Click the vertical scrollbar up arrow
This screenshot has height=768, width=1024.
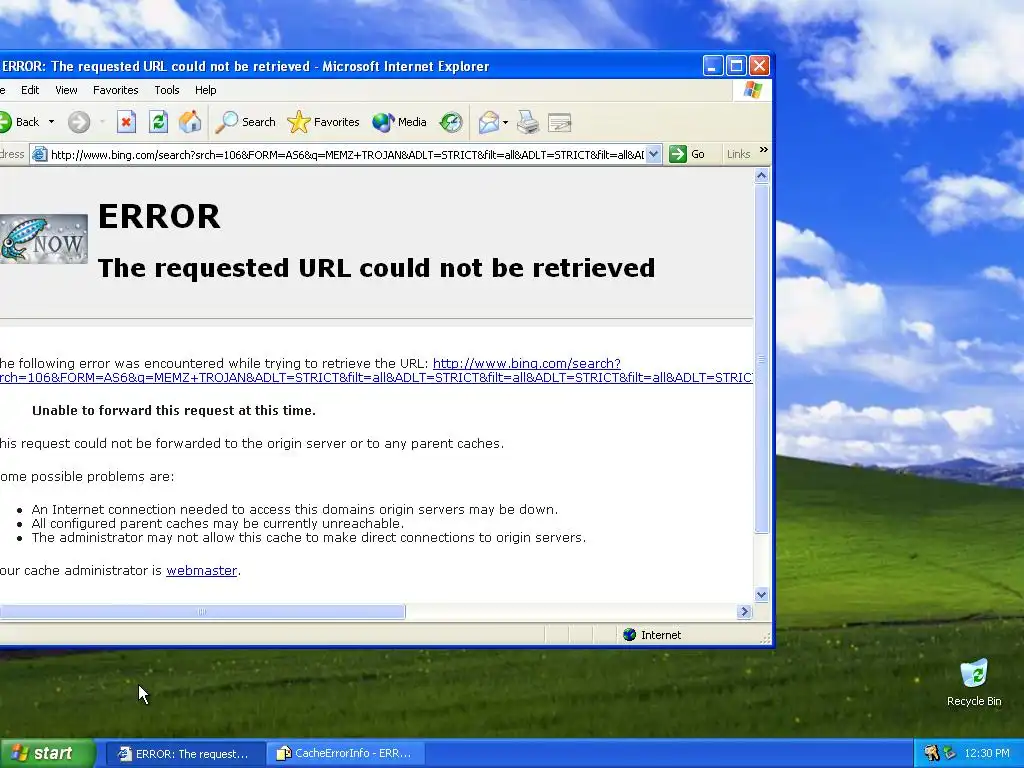[x=761, y=176]
